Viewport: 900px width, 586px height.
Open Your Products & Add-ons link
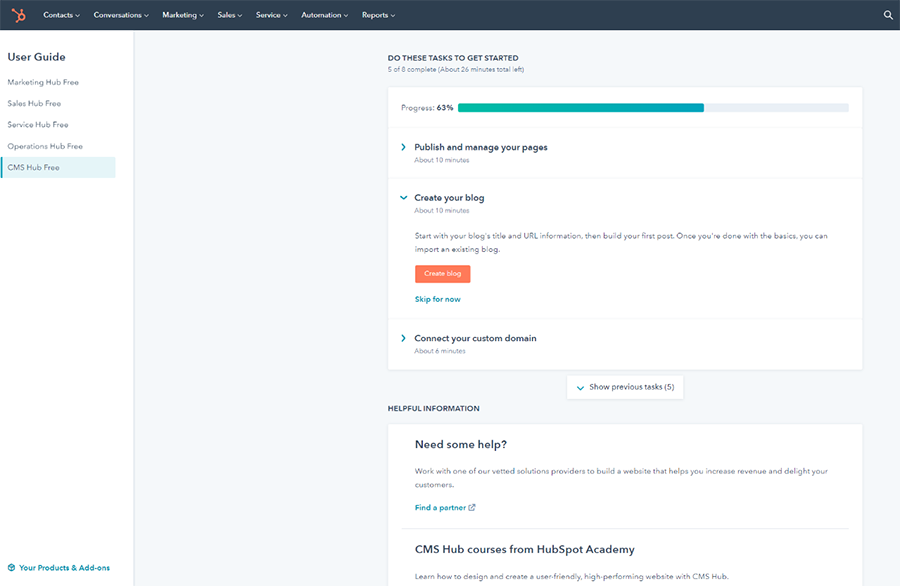64,568
